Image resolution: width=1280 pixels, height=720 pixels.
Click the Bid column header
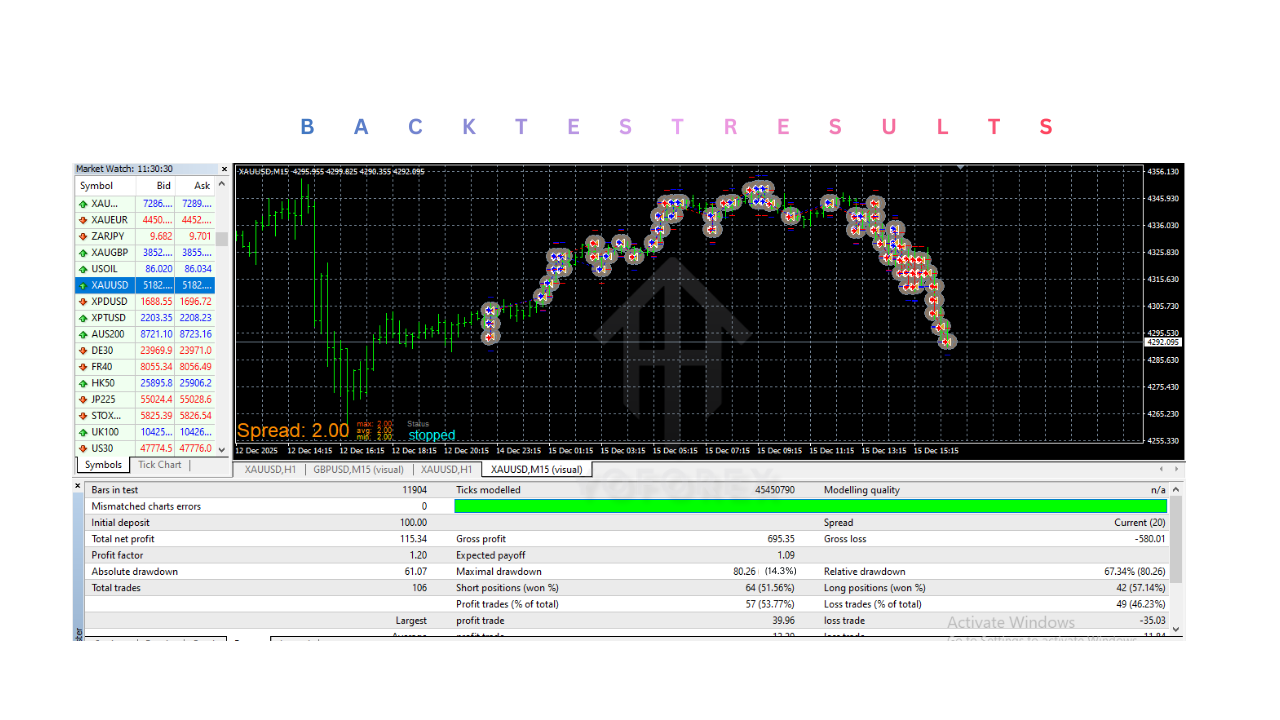pos(163,185)
